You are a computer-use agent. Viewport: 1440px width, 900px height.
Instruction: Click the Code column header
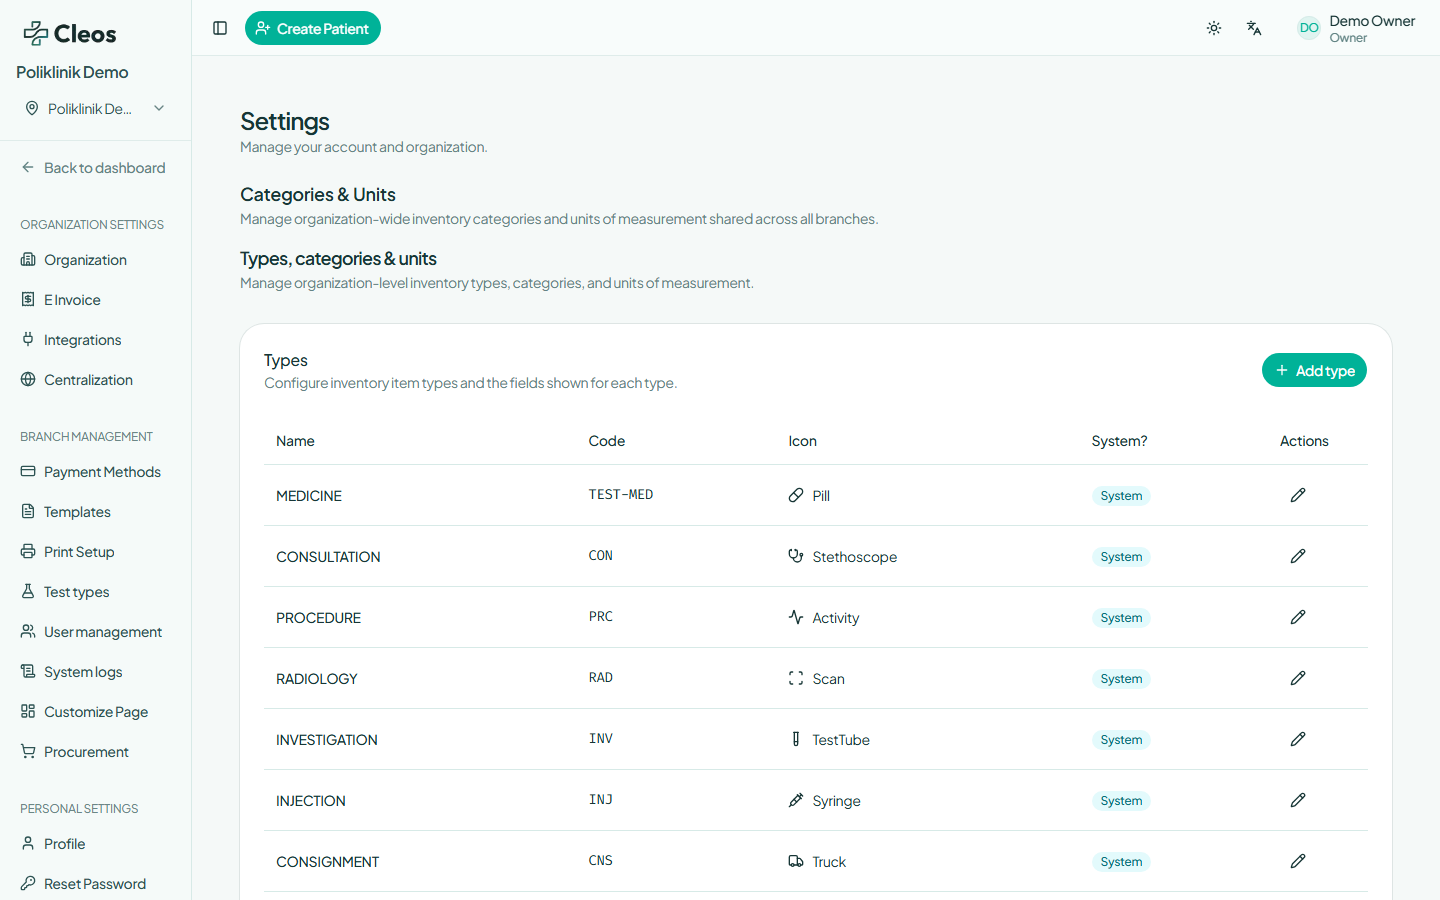click(607, 441)
